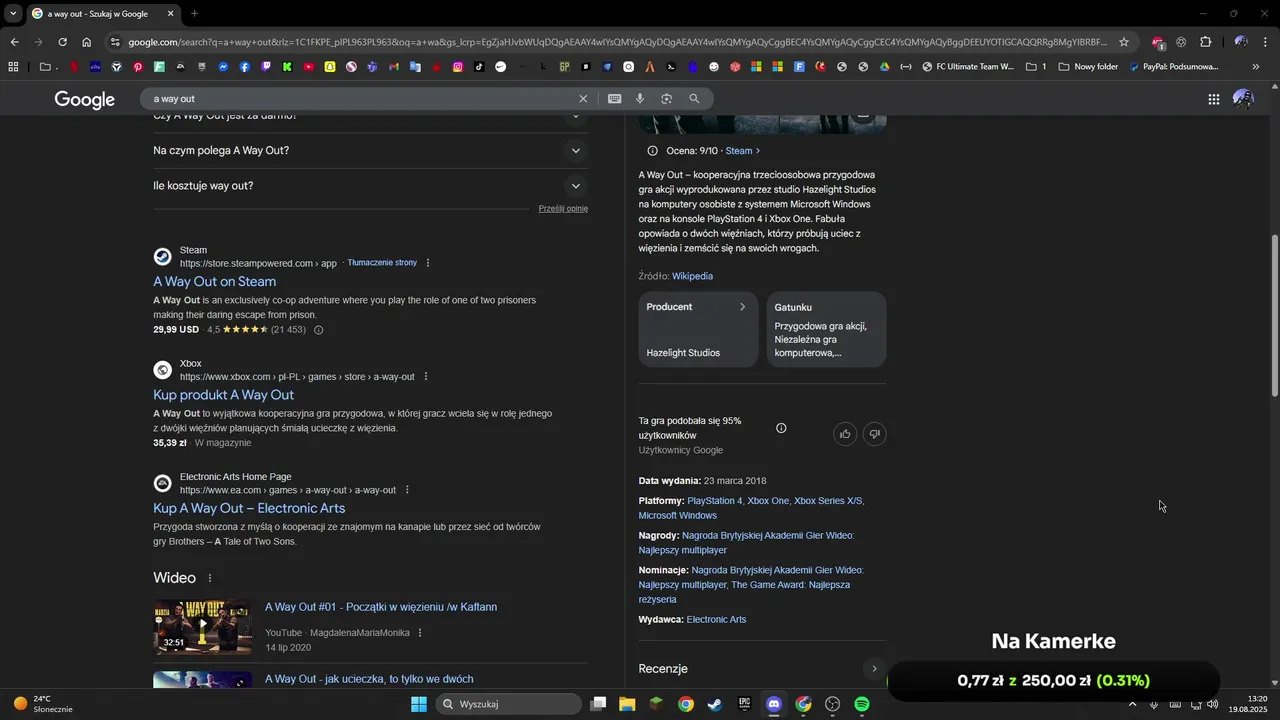This screenshot has width=1280, height=720.
Task: Open the Snapchat bookmark icon
Action: coord(330,67)
